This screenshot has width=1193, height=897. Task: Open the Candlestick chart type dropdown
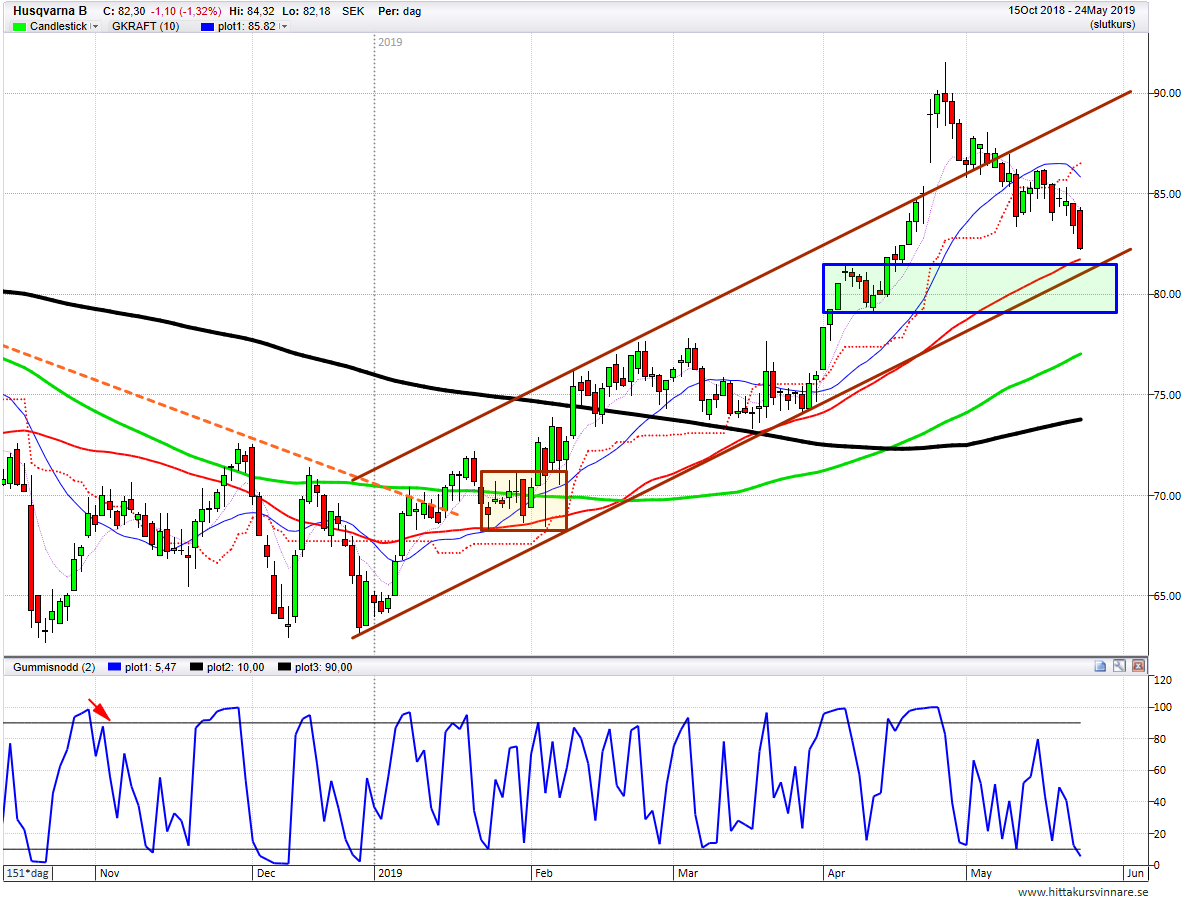95,27
